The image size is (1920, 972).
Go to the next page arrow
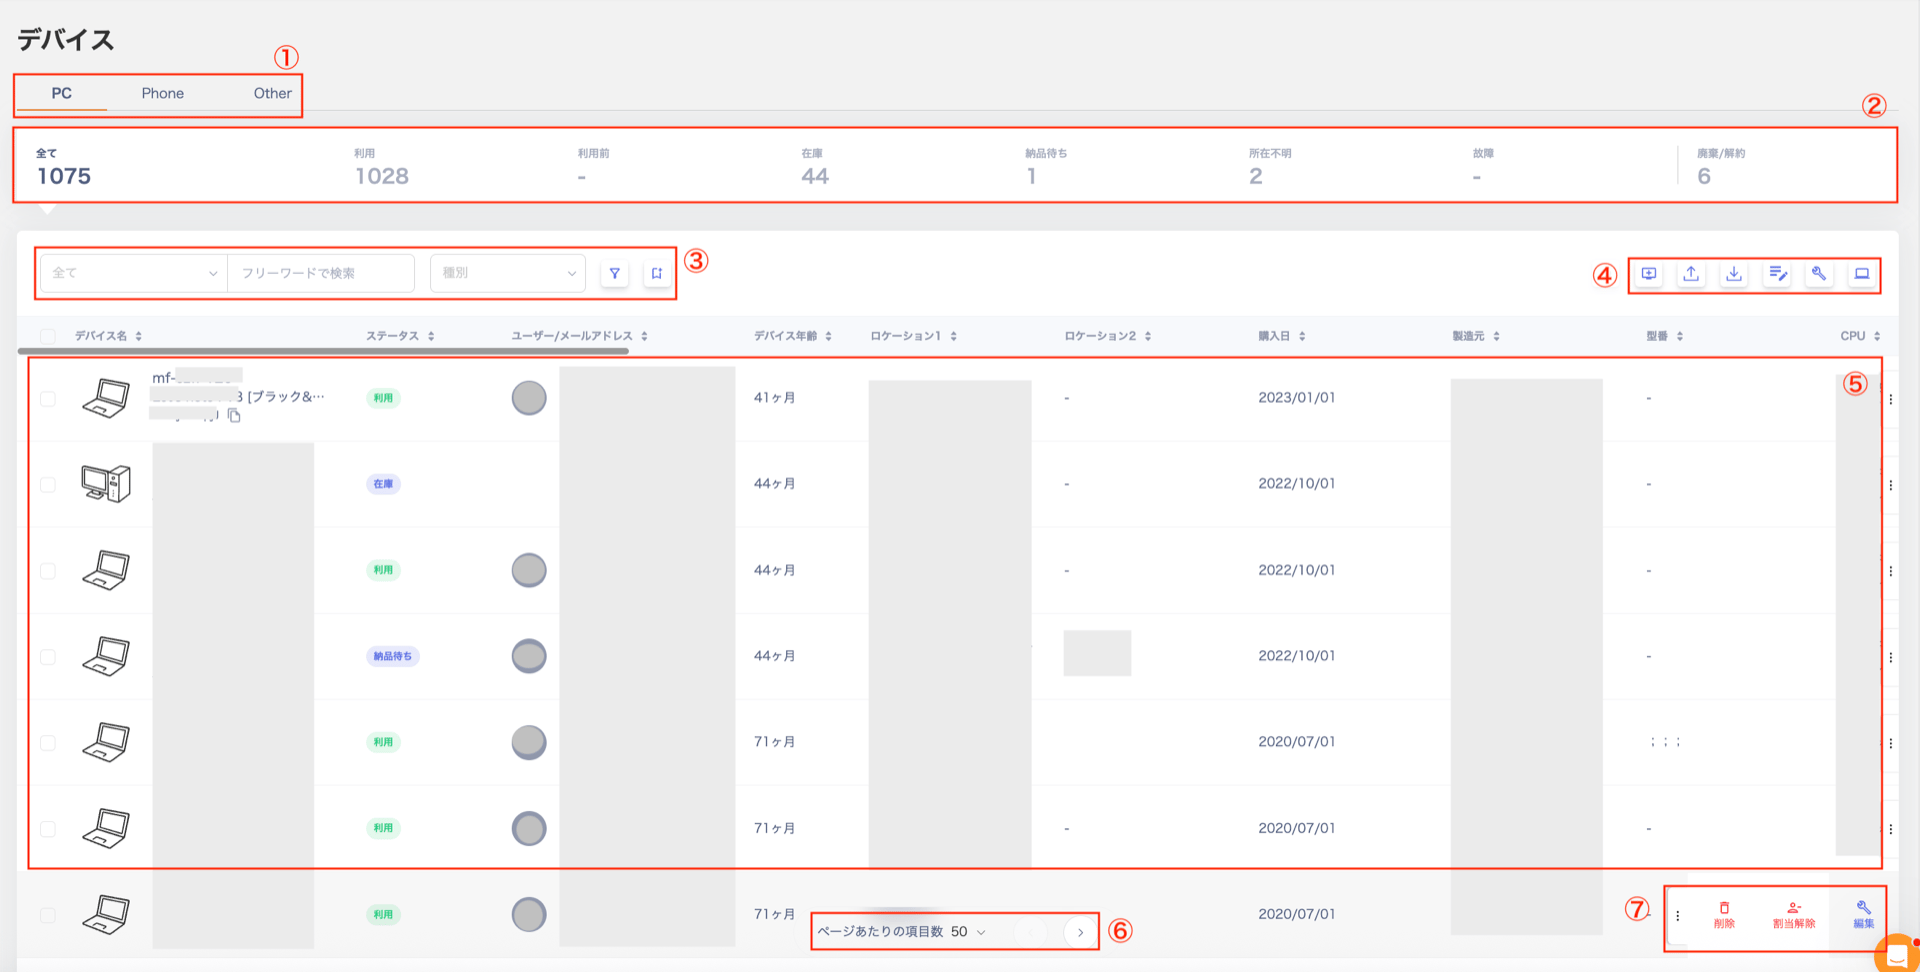1080,932
